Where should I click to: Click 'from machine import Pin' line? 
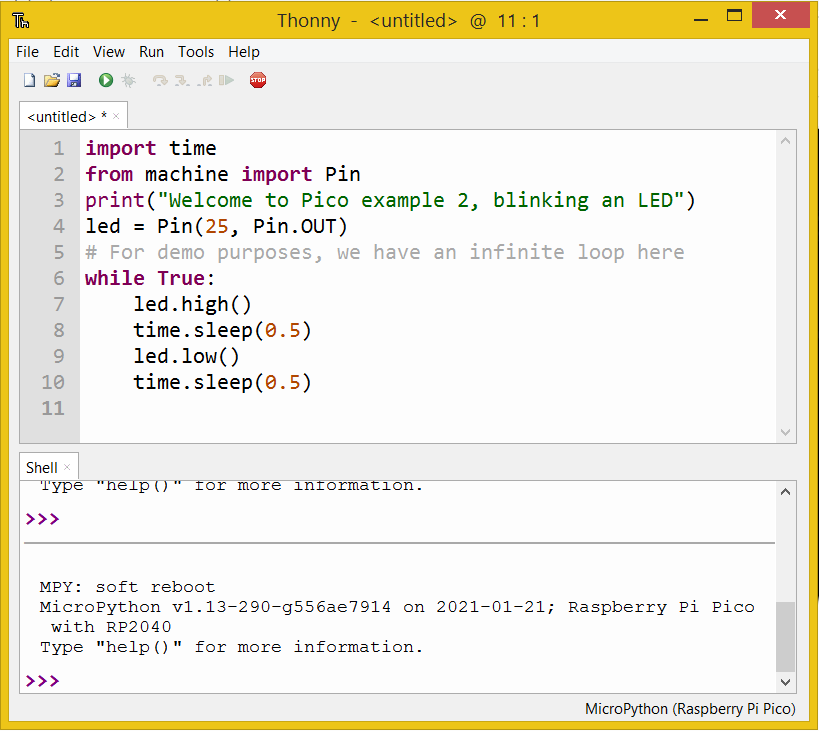tap(223, 174)
